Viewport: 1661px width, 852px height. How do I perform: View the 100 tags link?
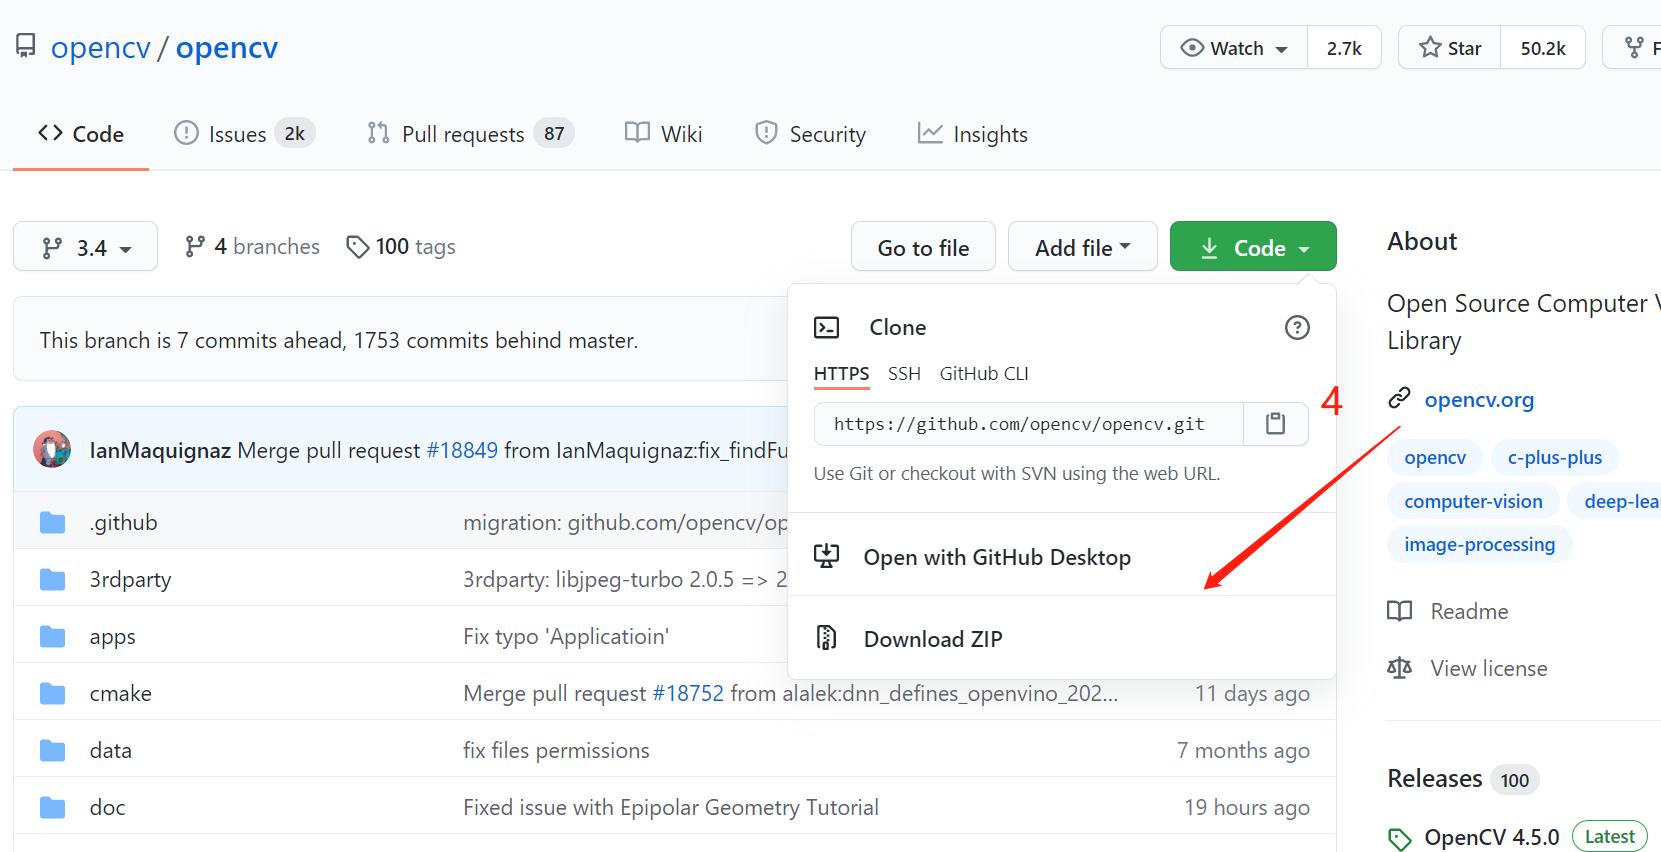[400, 246]
